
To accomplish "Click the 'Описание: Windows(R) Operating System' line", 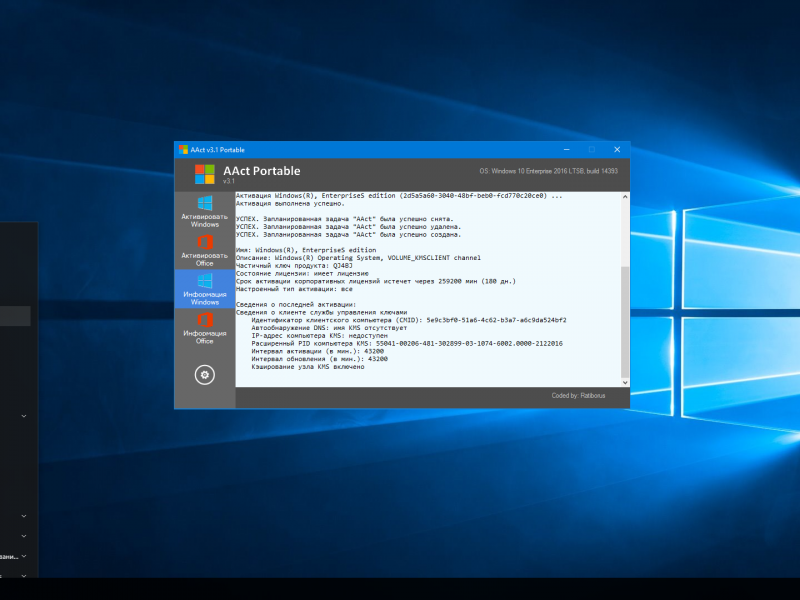I will click(358, 258).
